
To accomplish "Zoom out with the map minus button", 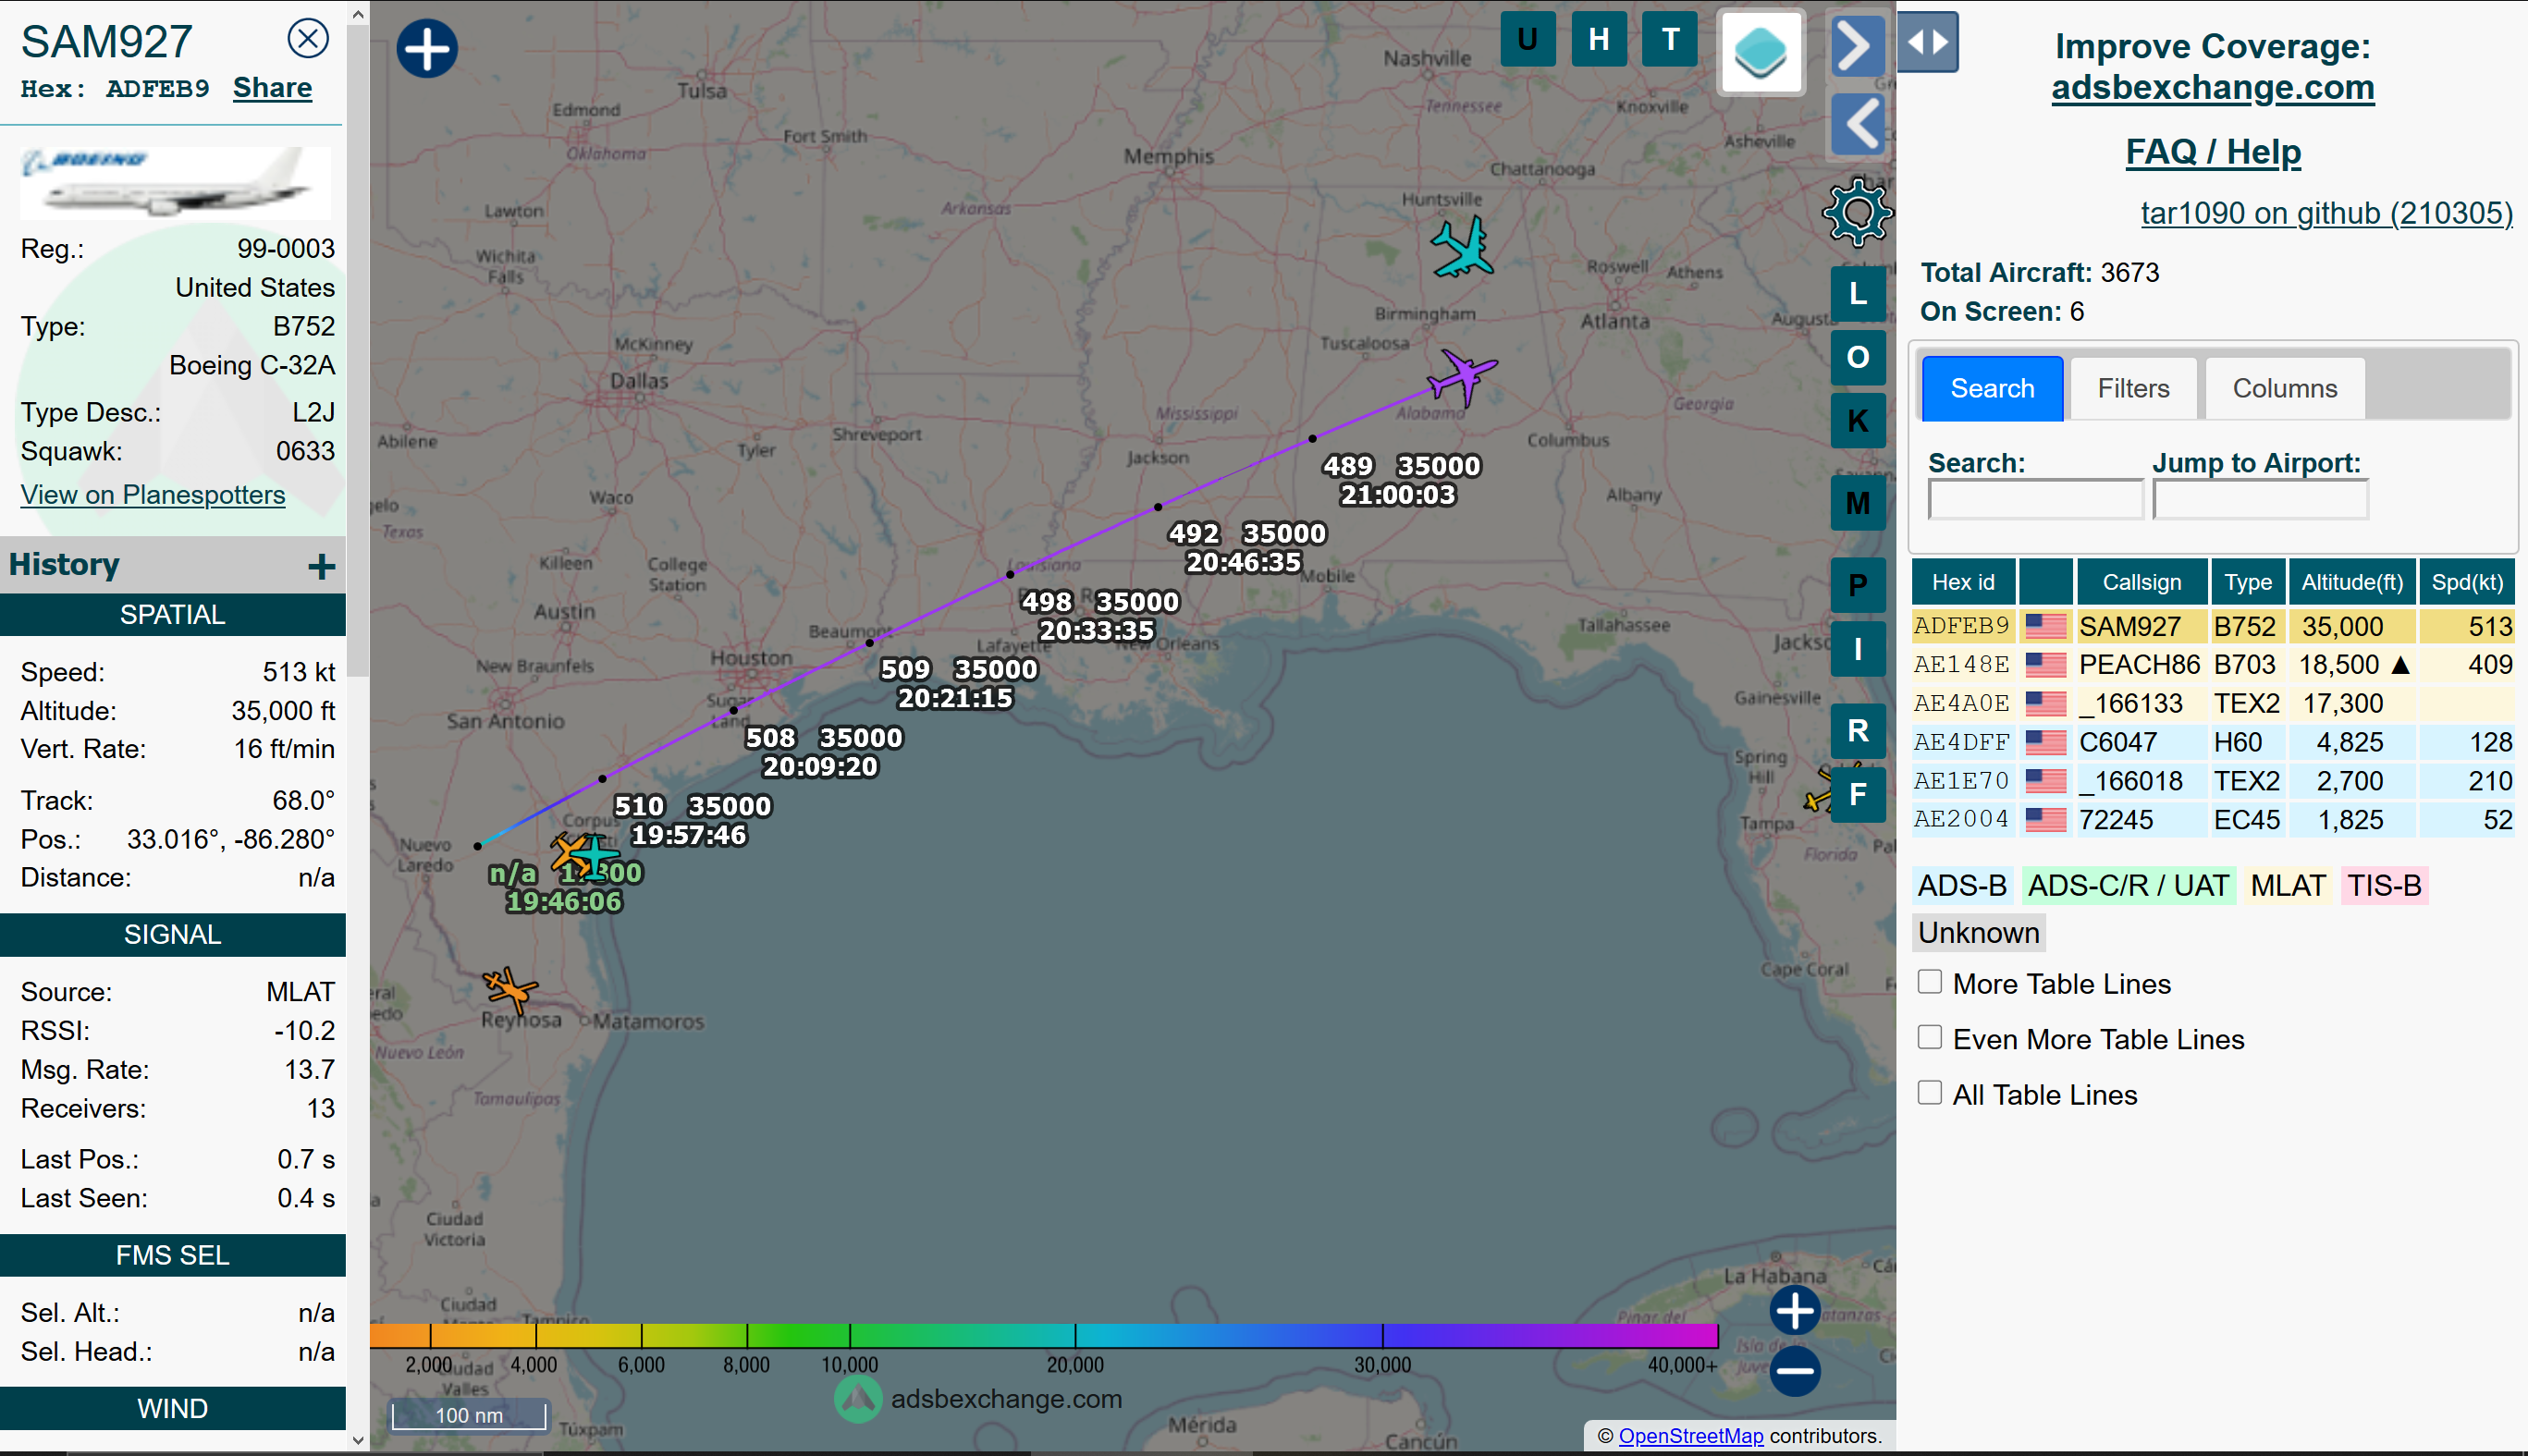I will [1795, 1372].
